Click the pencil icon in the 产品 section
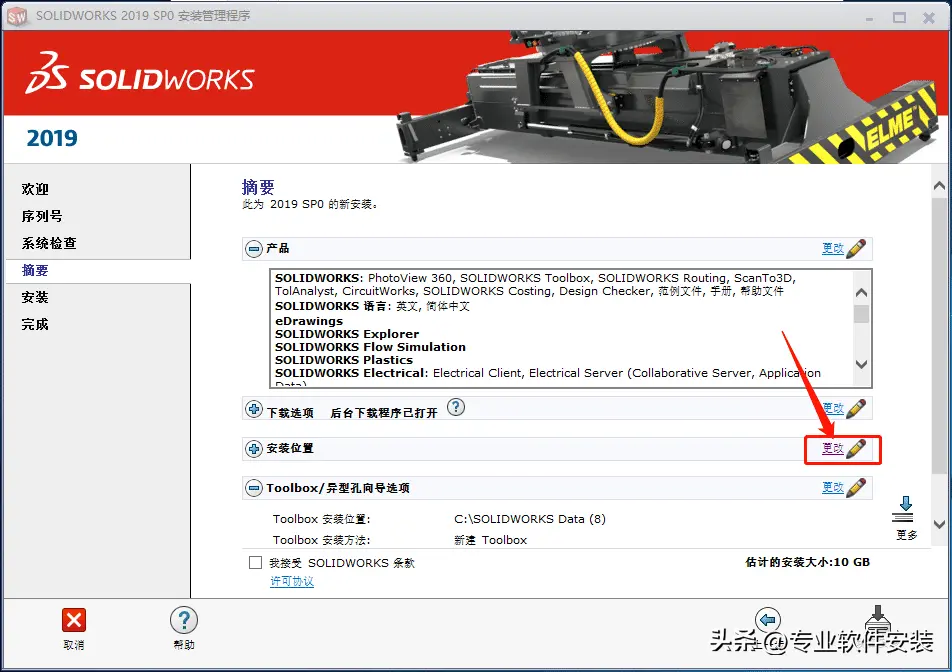The height and width of the screenshot is (672, 952). (x=855, y=248)
